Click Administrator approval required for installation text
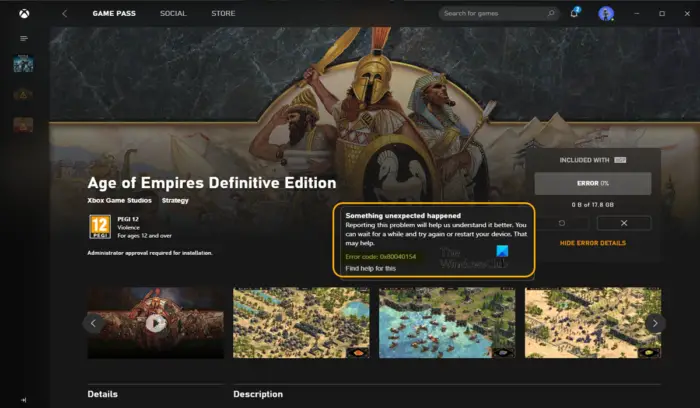Screen dimensions: 700x408 [150, 253]
